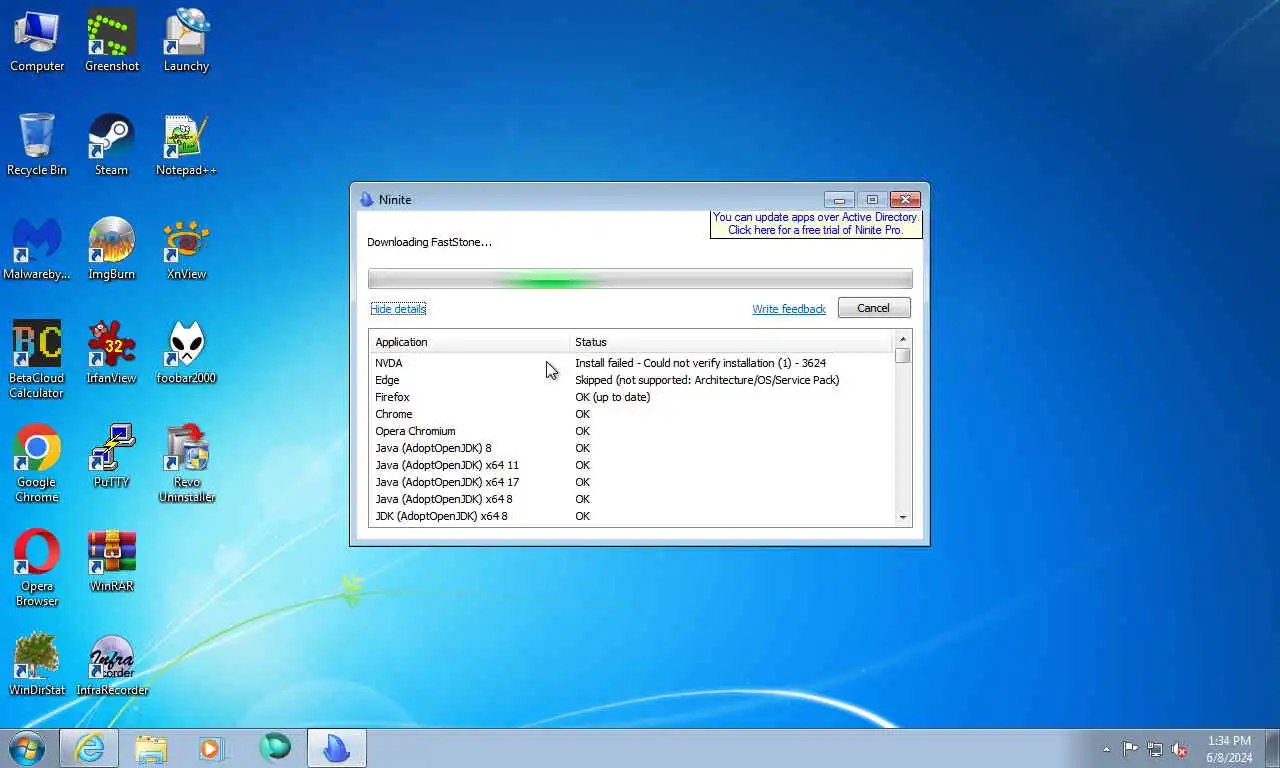
Task: Open Windows Explorer from the taskbar
Action: (151, 748)
